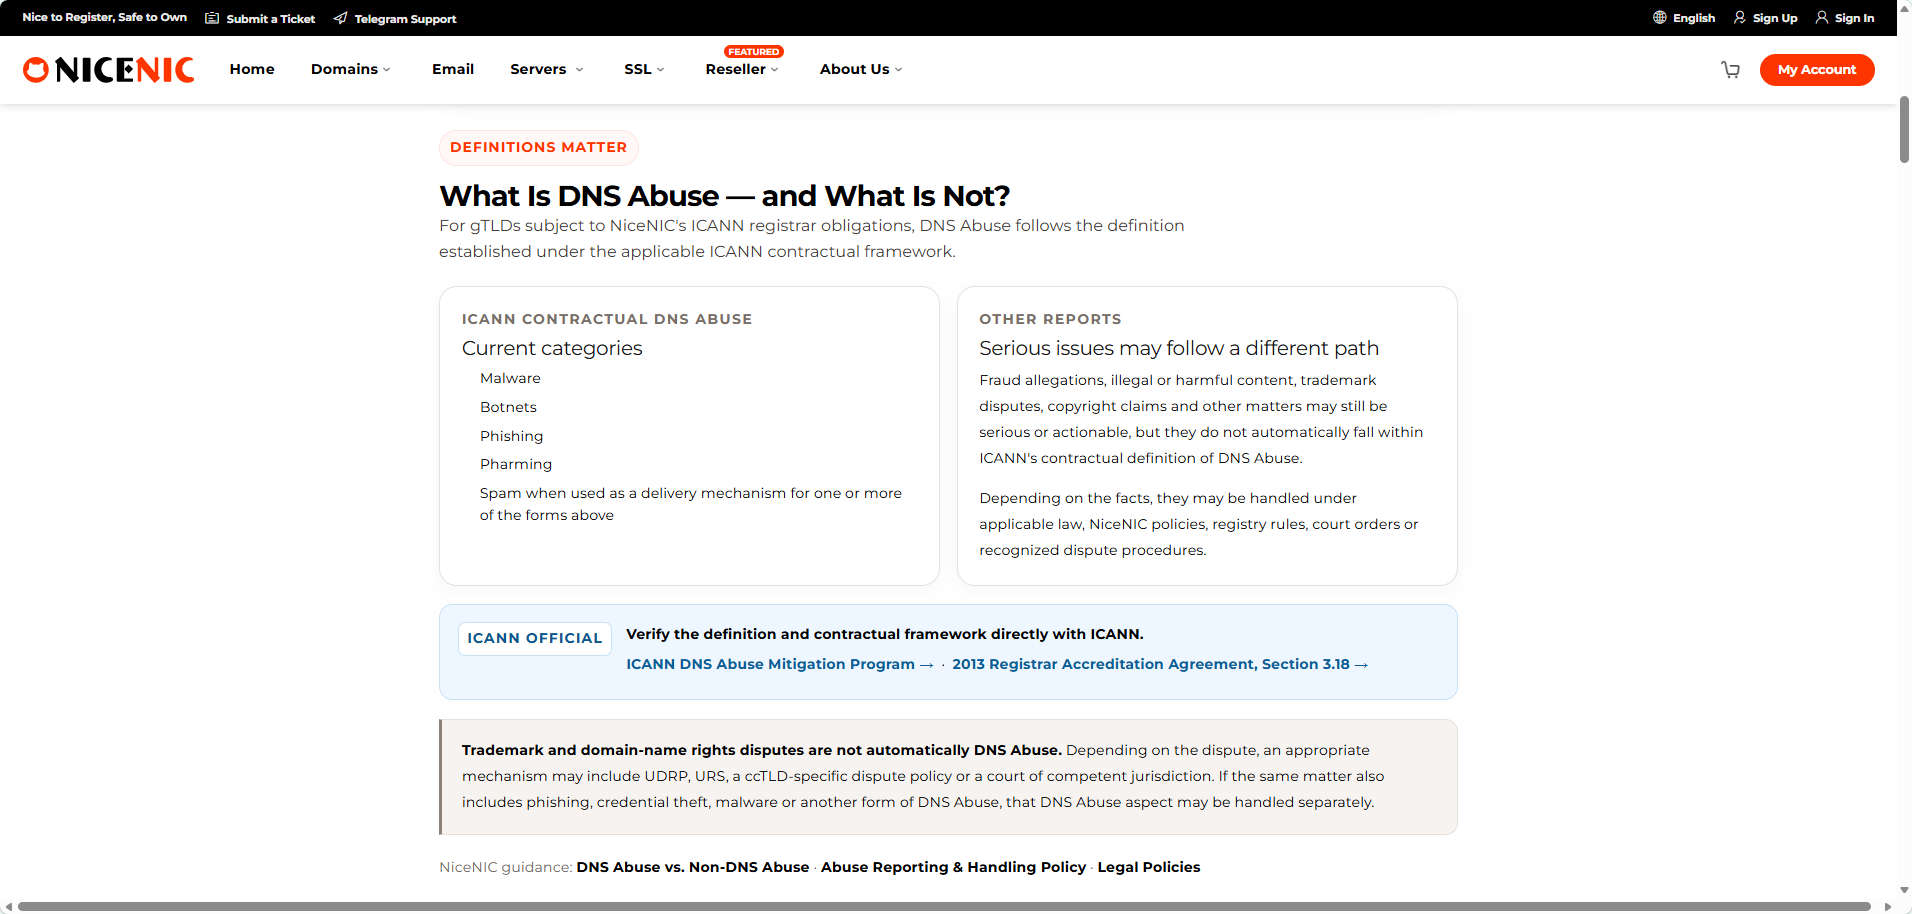Expand the SSL menu chevron
Screen dimensions: 1912x914
point(660,70)
